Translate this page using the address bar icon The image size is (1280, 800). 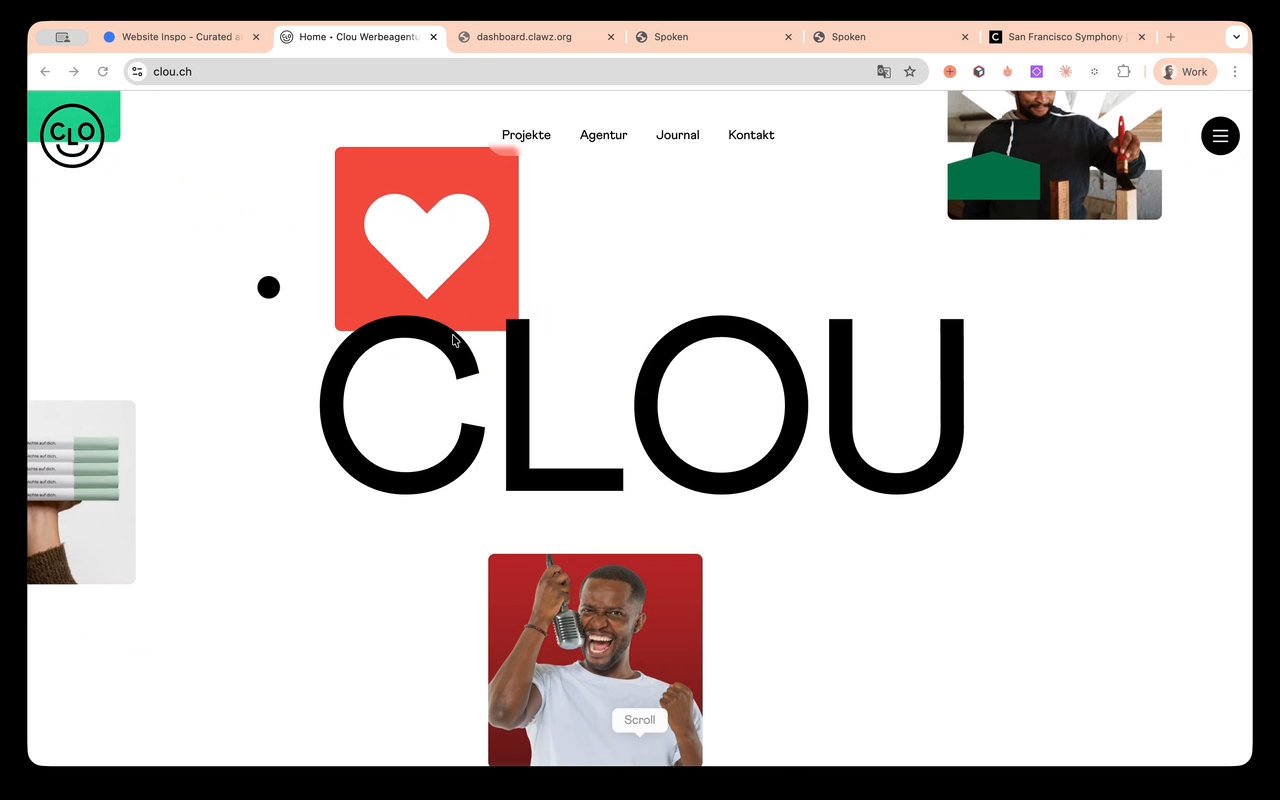(x=884, y=72)
